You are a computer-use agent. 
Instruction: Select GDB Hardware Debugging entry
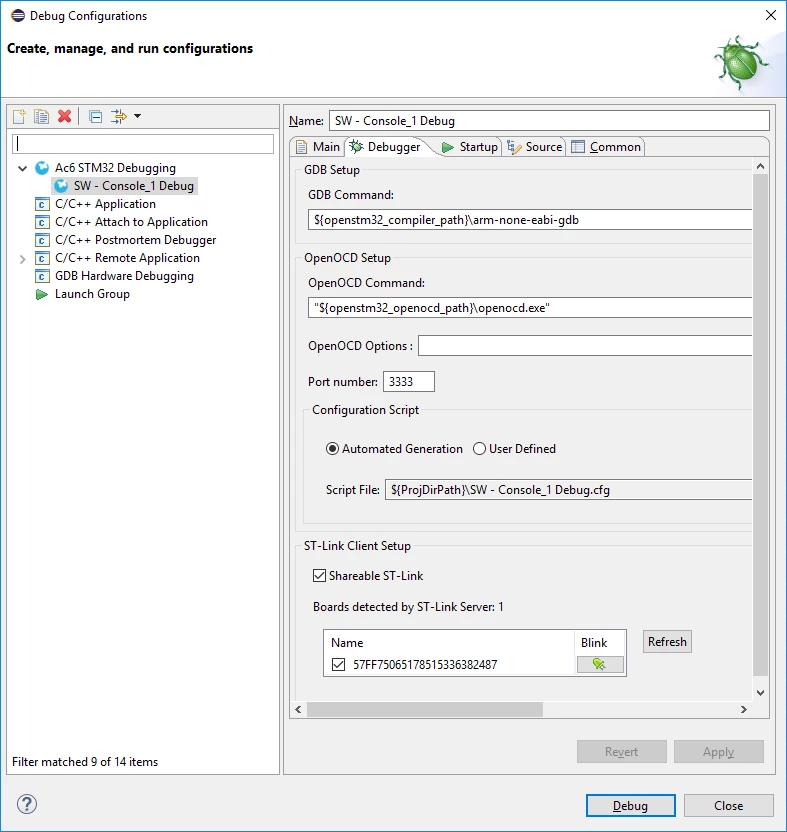click(x=124, y=276)
